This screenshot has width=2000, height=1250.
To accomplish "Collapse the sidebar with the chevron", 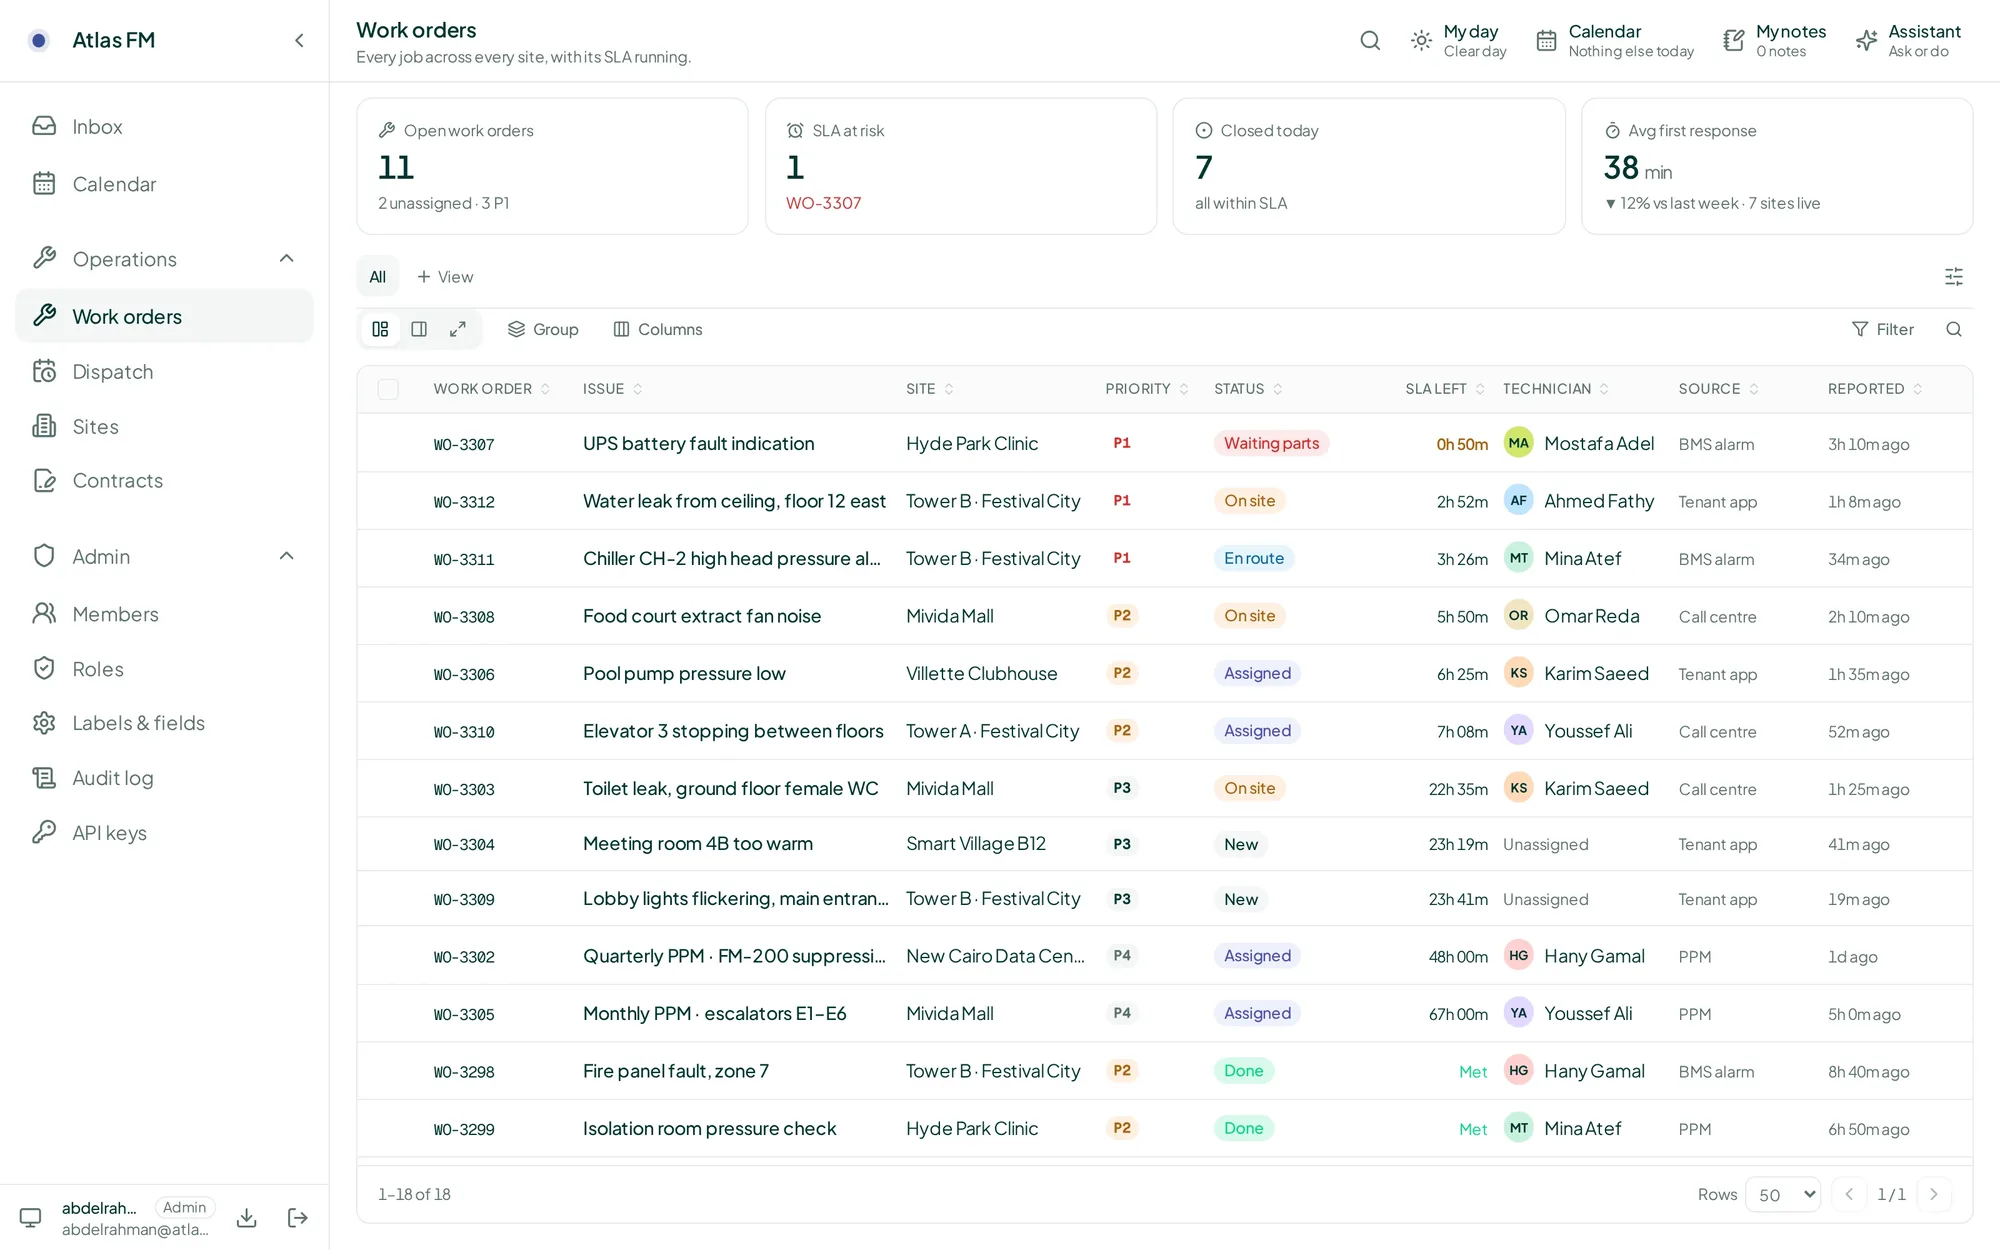I will 299,40.
